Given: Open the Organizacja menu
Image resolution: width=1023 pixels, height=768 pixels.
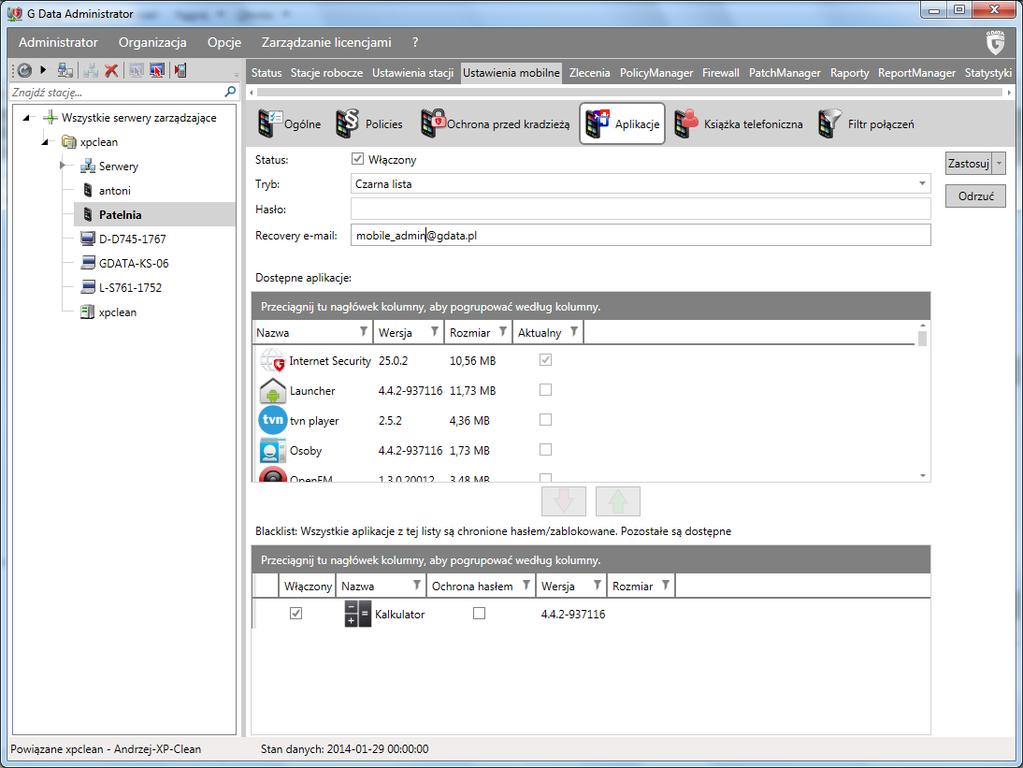Looking at the screenshot, I should tap(153, 42).
